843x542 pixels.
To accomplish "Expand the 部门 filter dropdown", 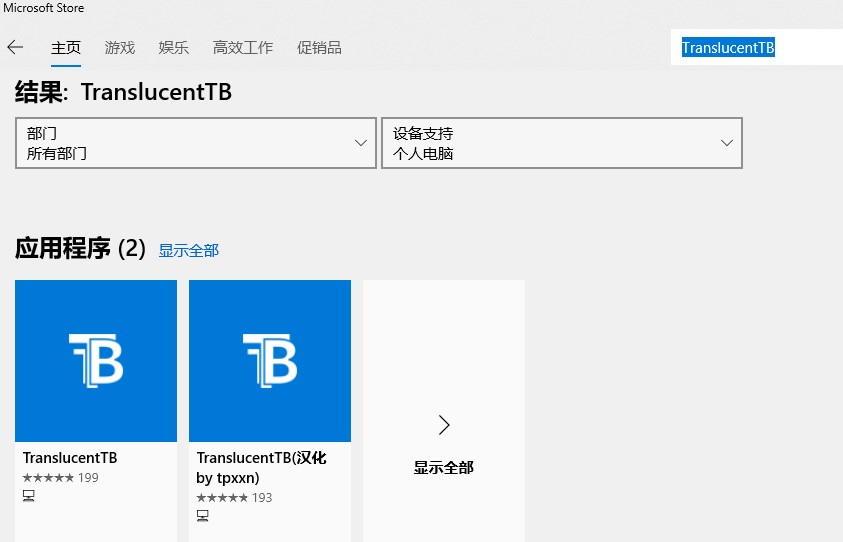I will (x=196, y=143).
